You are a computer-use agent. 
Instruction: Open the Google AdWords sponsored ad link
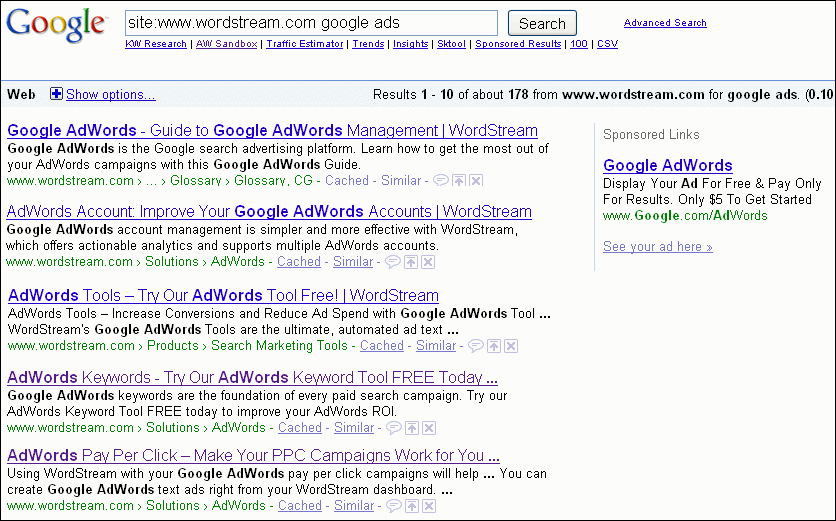click(667, 165)
